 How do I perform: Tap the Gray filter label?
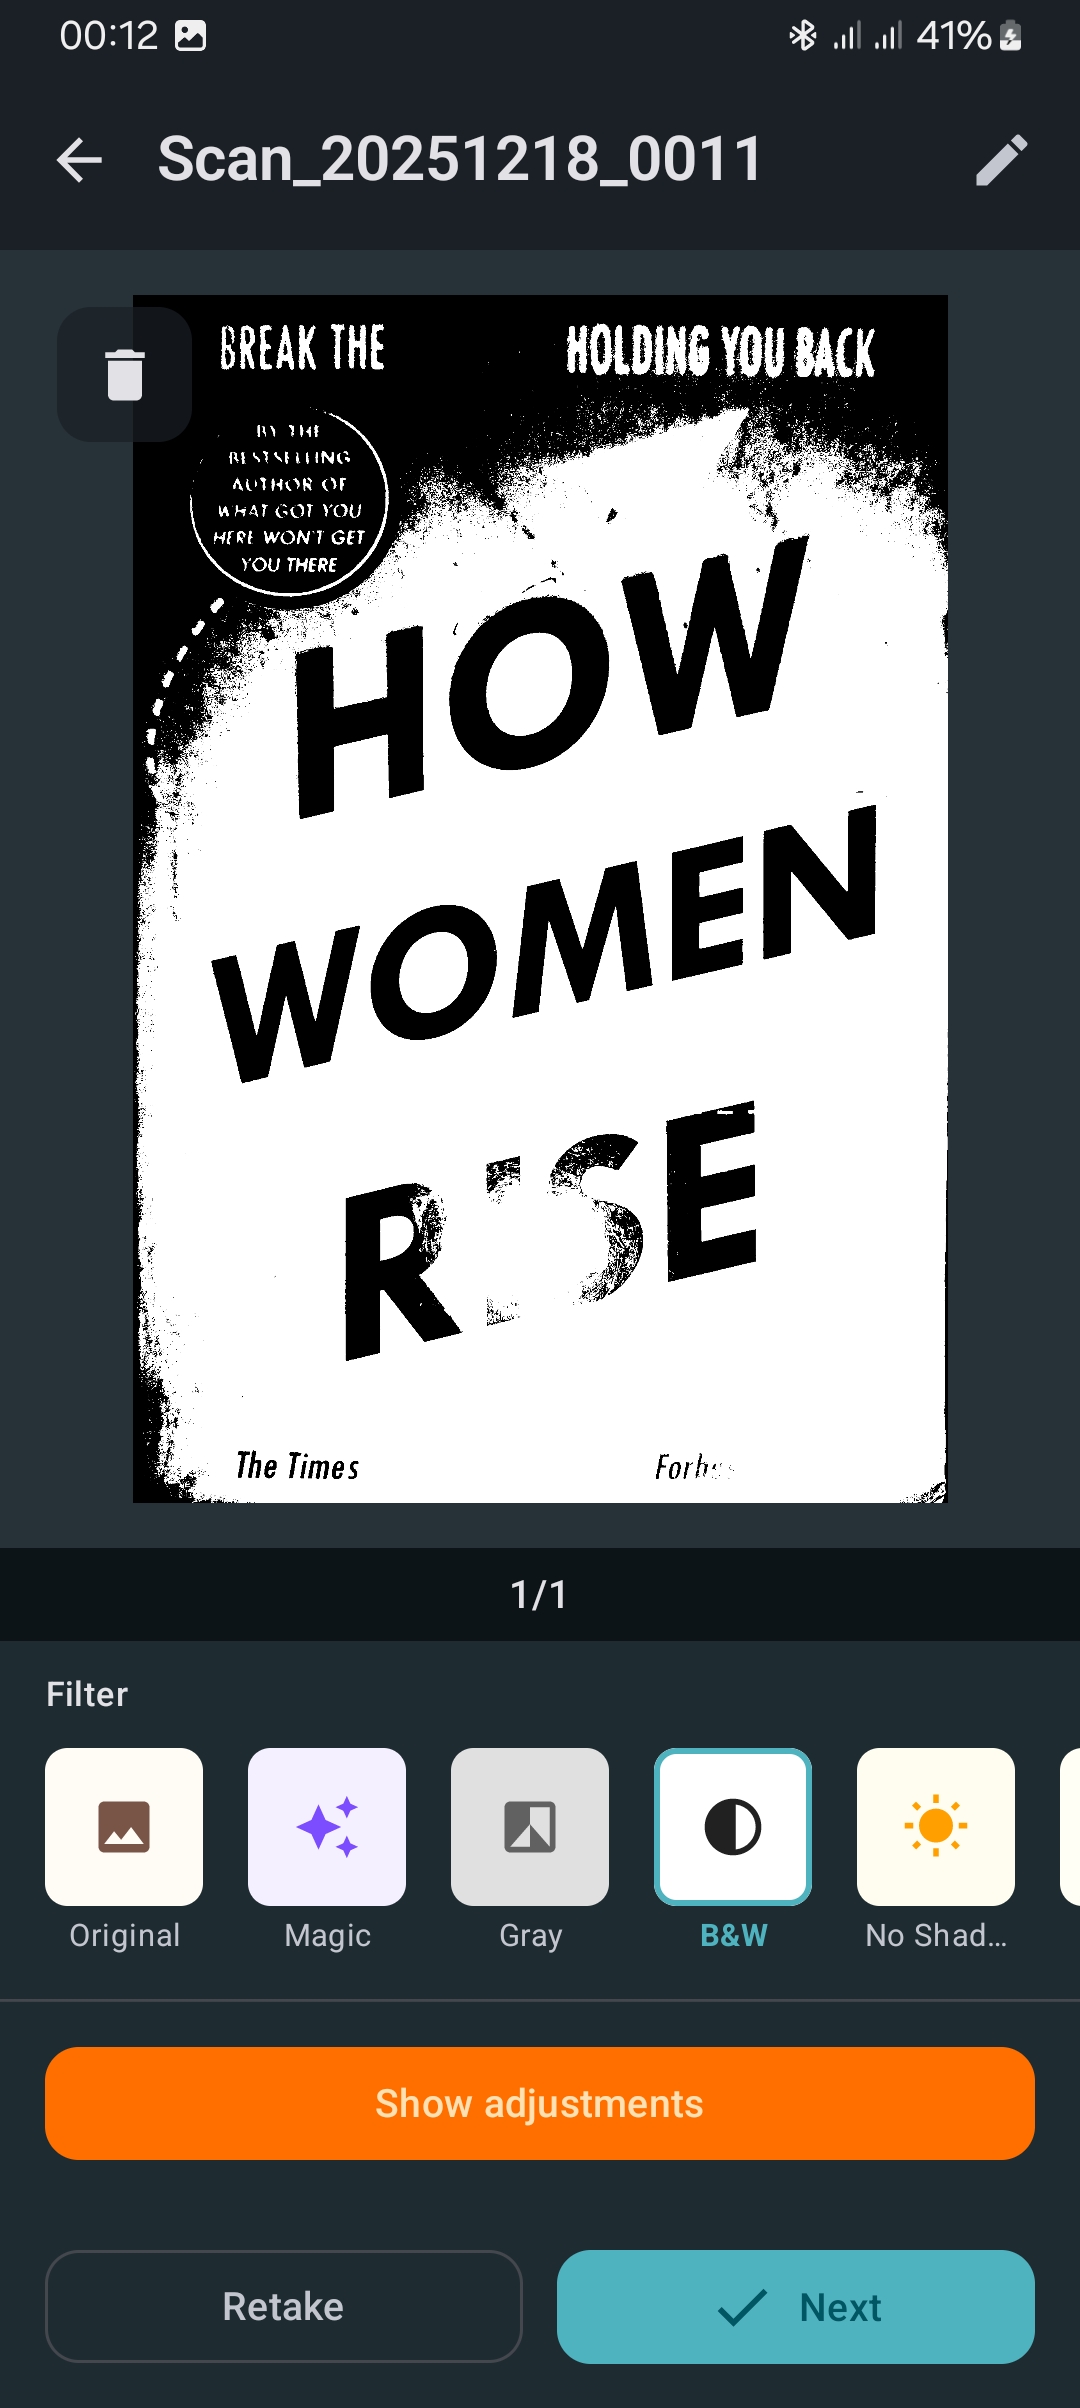point(530,1936)
